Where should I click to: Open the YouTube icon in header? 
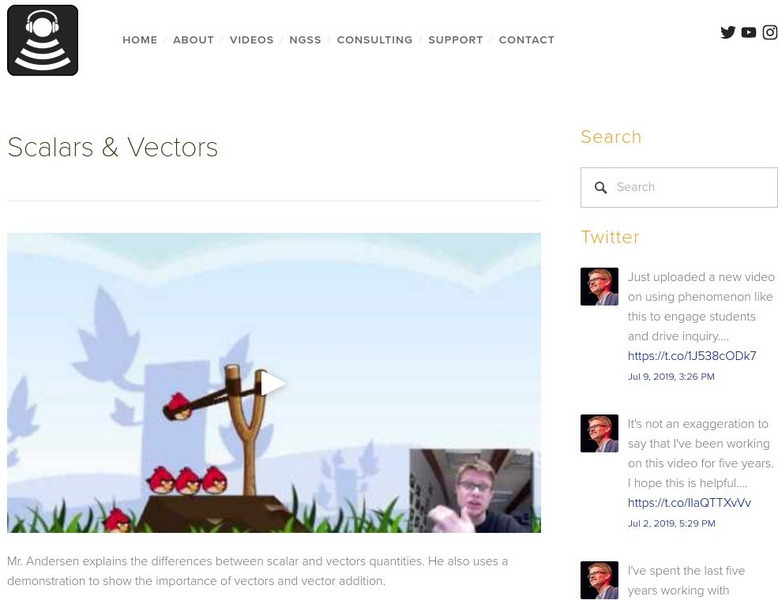point(748,32)
